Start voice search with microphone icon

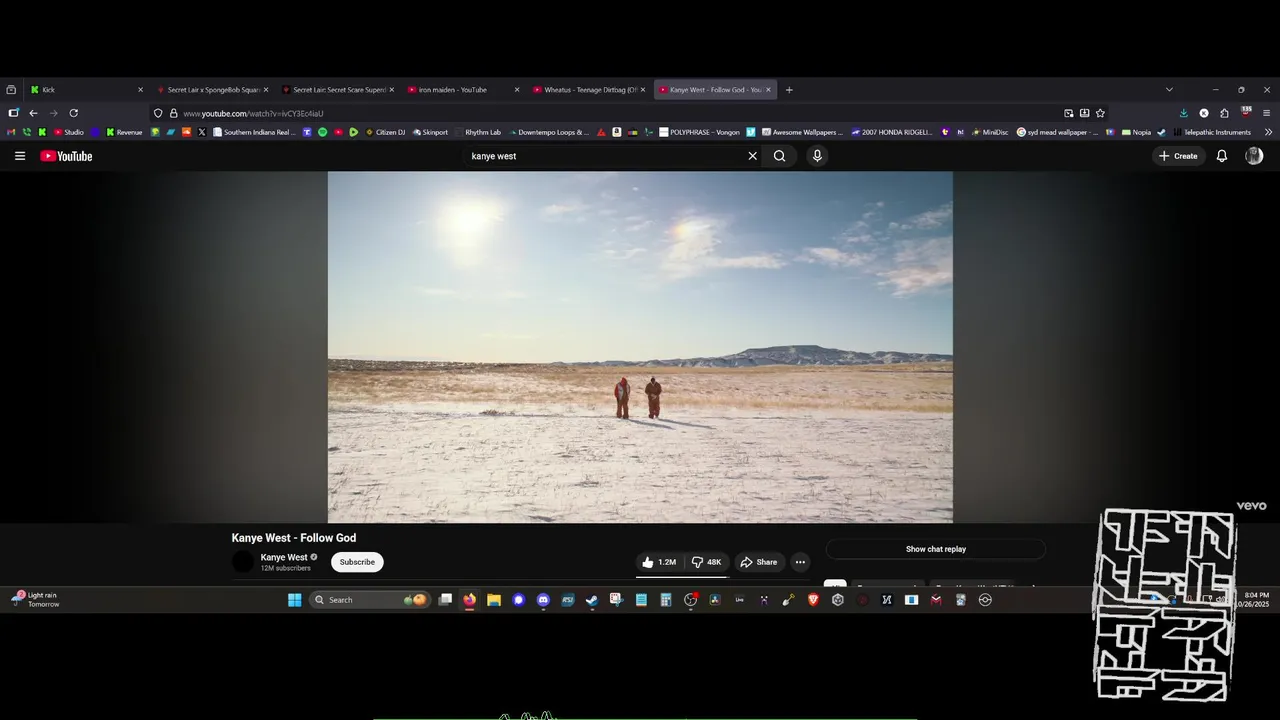click(817, 156)
